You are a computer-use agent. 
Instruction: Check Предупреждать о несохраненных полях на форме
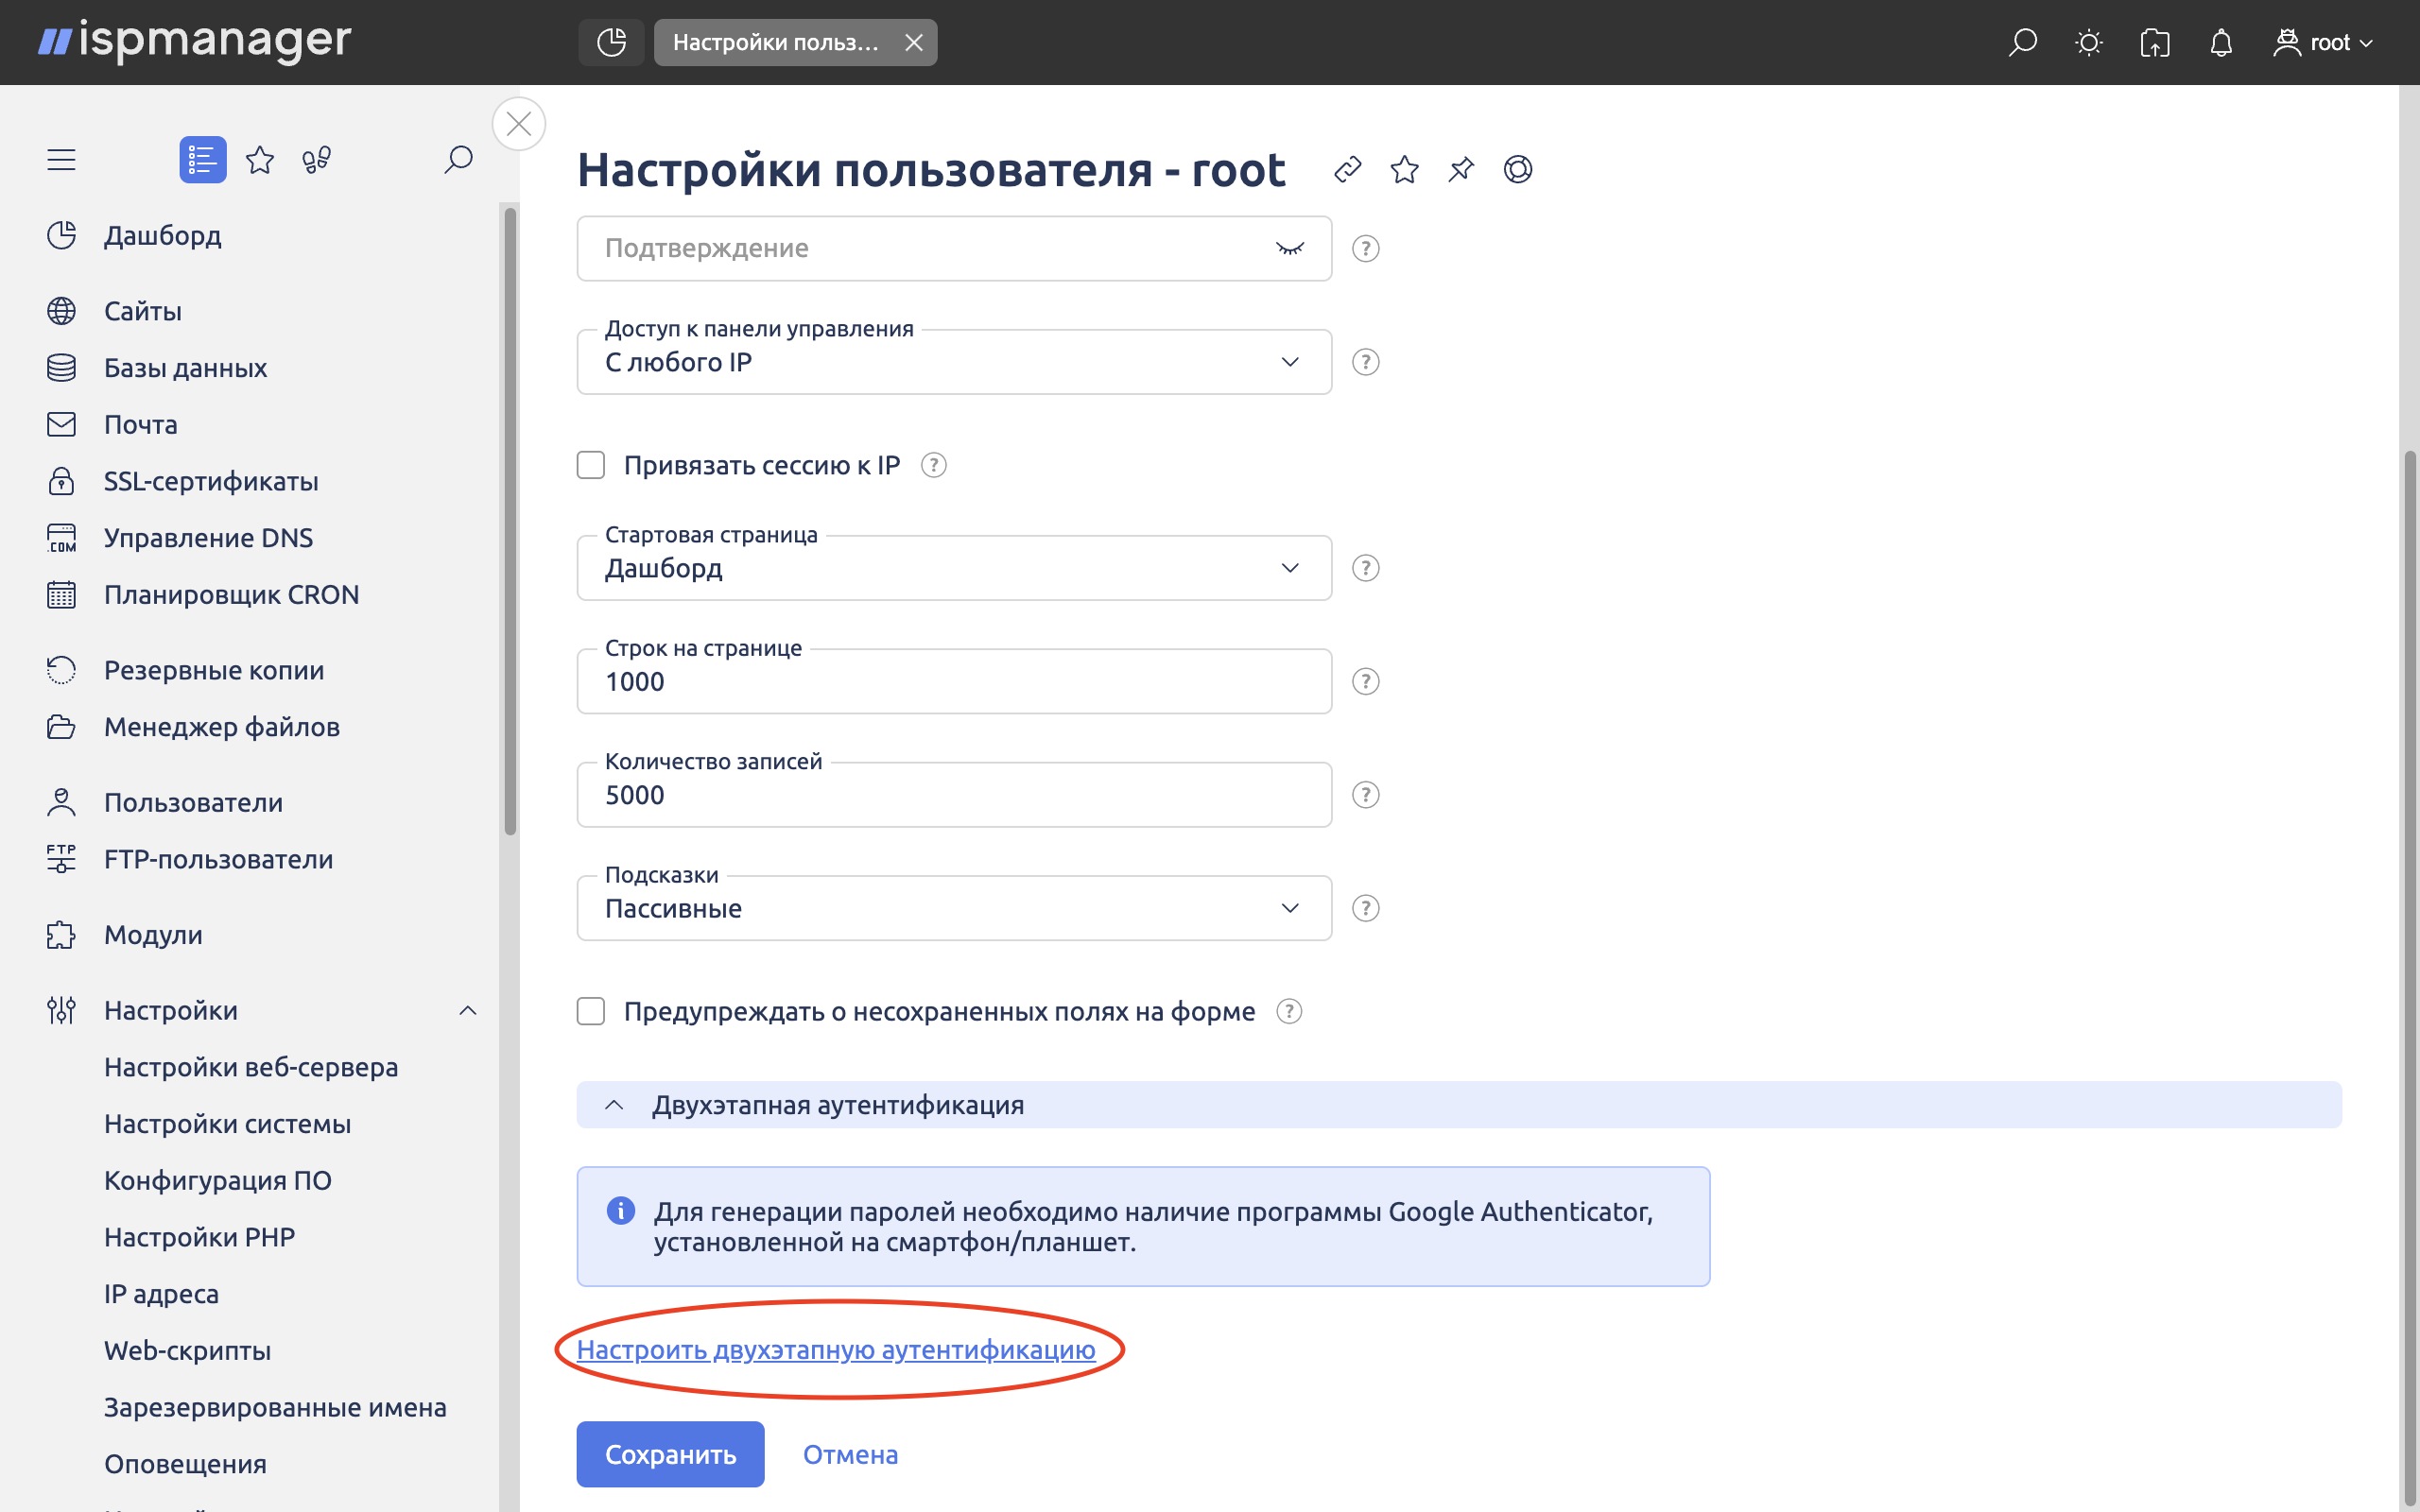click(591, 1011)
